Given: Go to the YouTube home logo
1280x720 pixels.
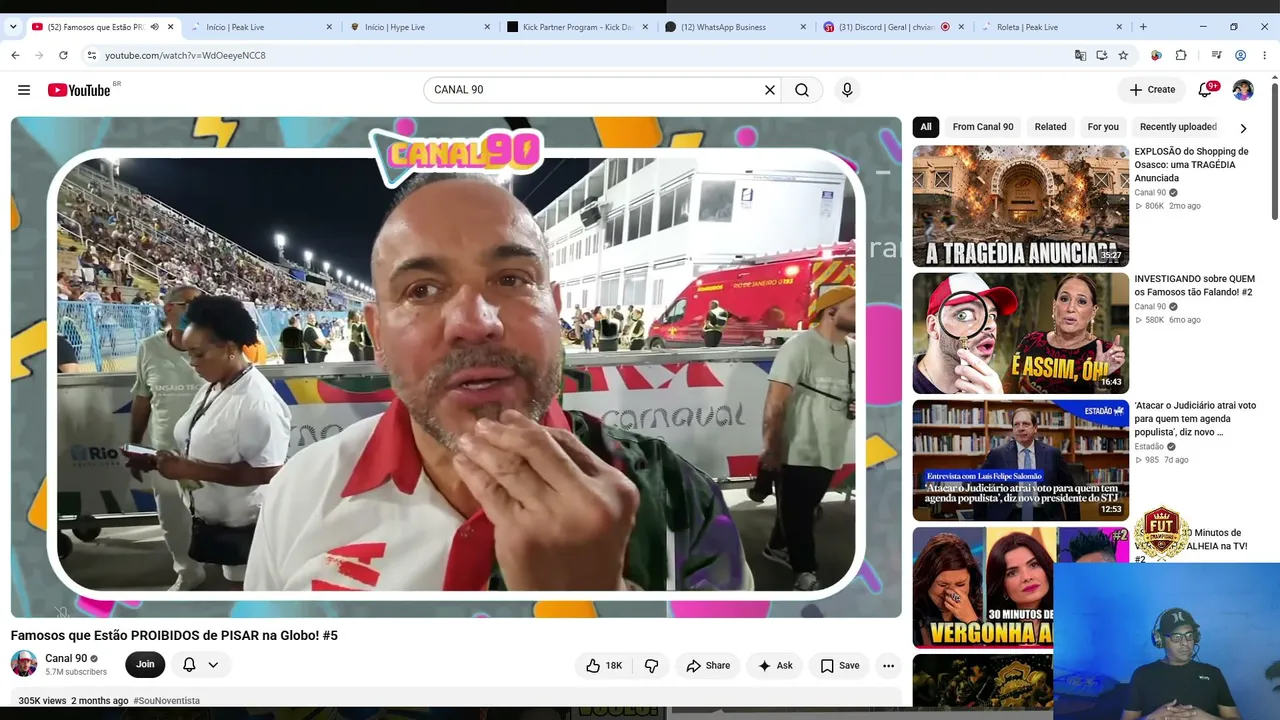Looking at the screenshot, I should (79, 90).
